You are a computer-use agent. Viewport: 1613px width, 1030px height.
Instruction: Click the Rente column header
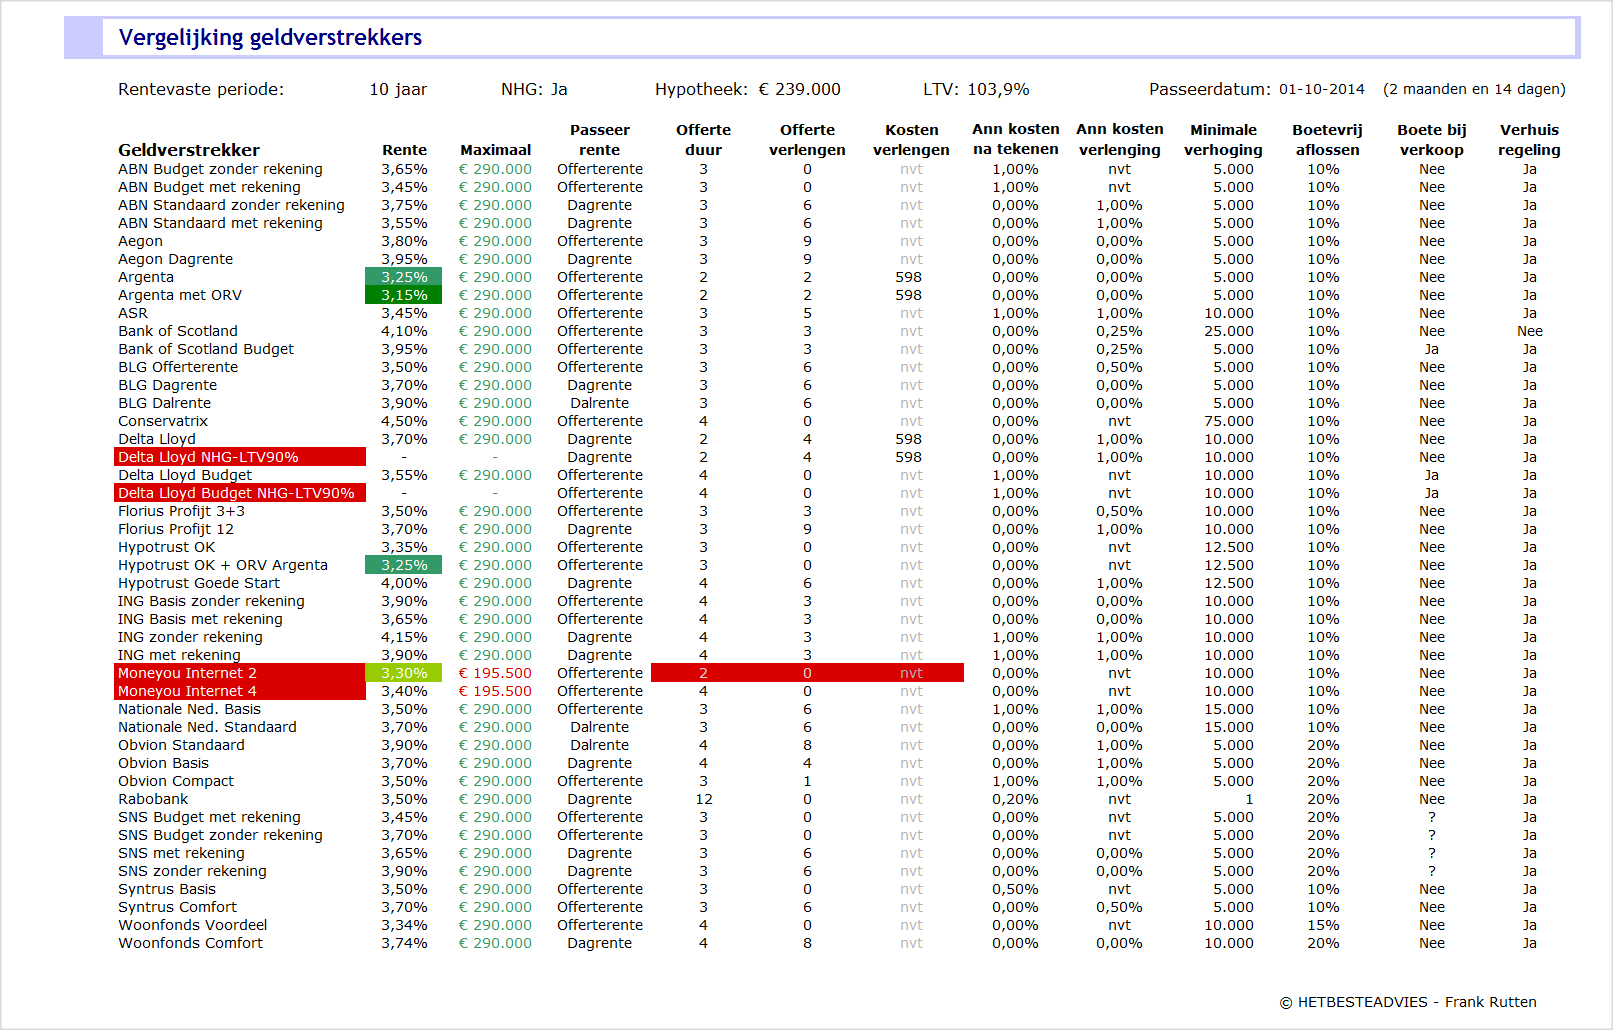click(404, 150)
